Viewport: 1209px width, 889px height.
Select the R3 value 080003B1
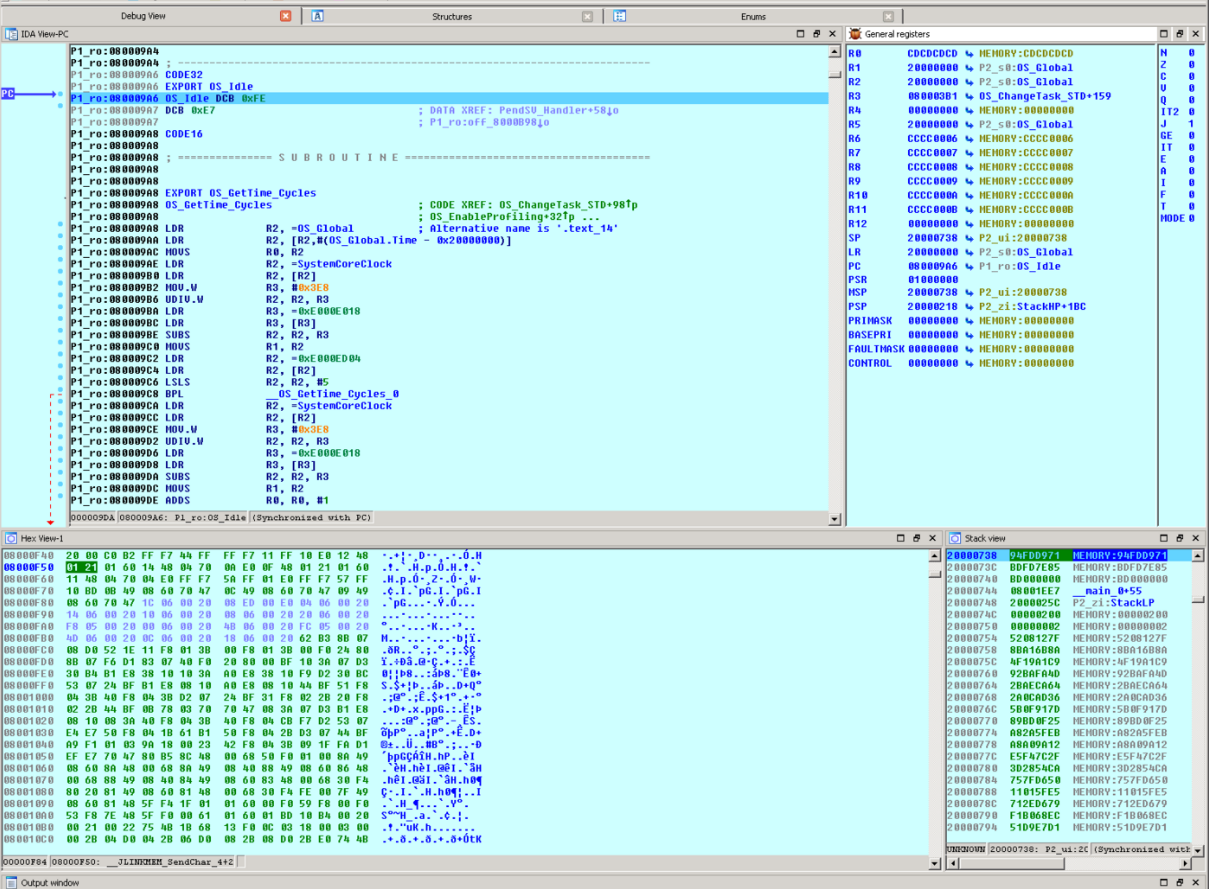point(932,96)
